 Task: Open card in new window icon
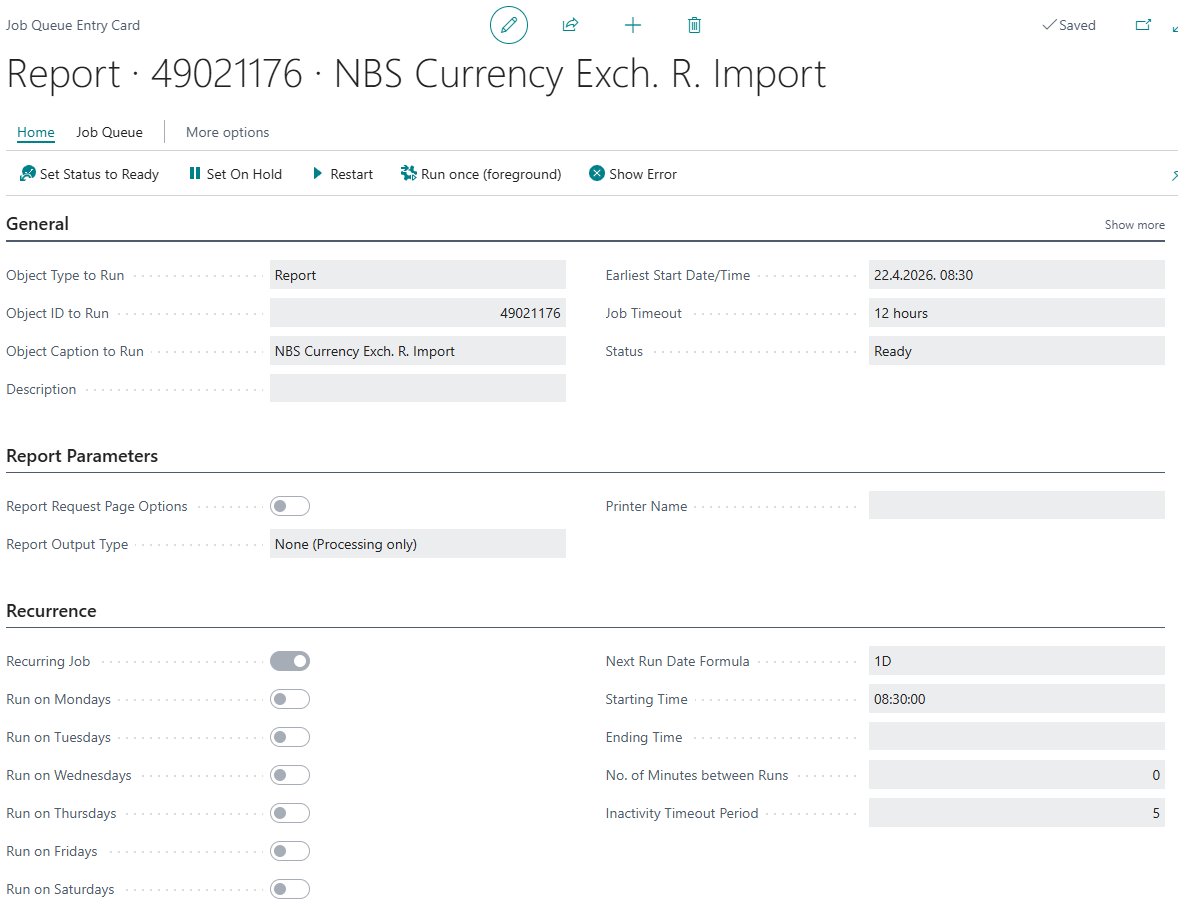click(x=1143, y=25)
